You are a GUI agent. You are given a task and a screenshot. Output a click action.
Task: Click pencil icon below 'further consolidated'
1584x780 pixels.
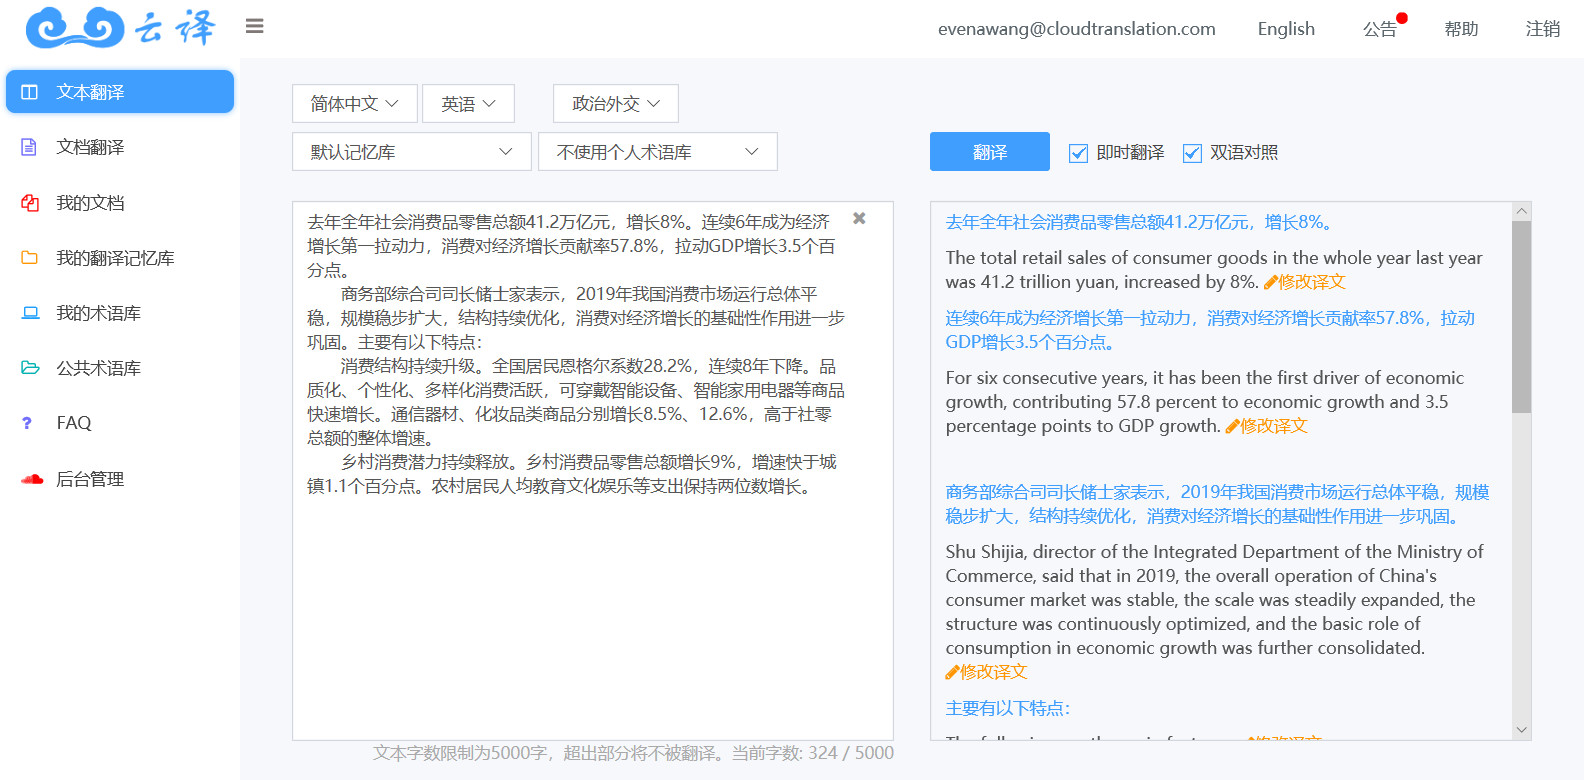[x=952, y=673]
